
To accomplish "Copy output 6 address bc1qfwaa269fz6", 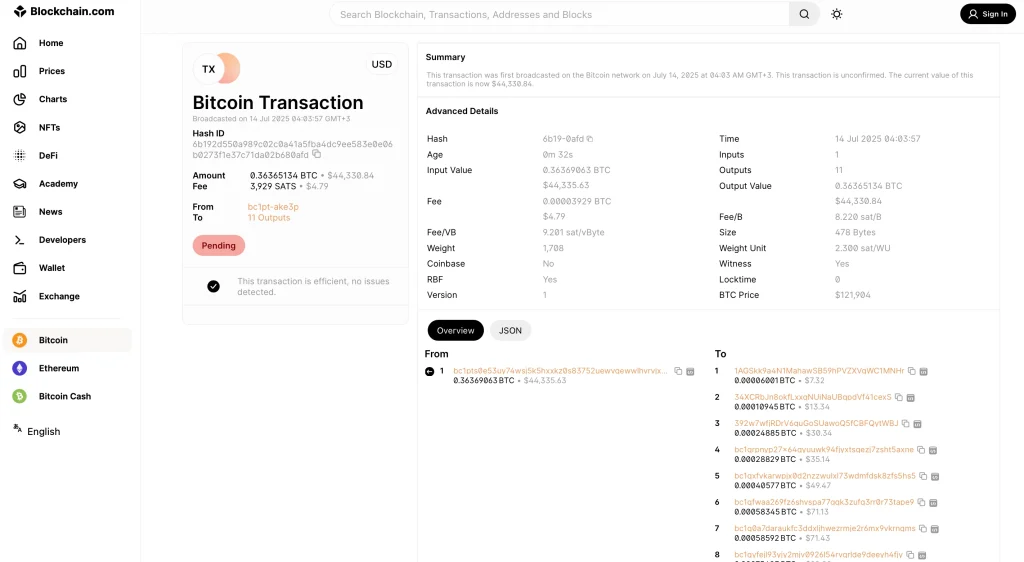I will 921,503.
